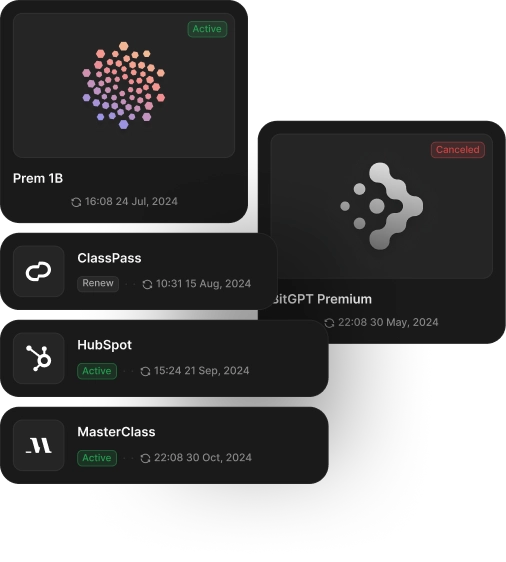Click the ClassPass logo icon
This screenshot has width=506, height=562.
[38, 271]
